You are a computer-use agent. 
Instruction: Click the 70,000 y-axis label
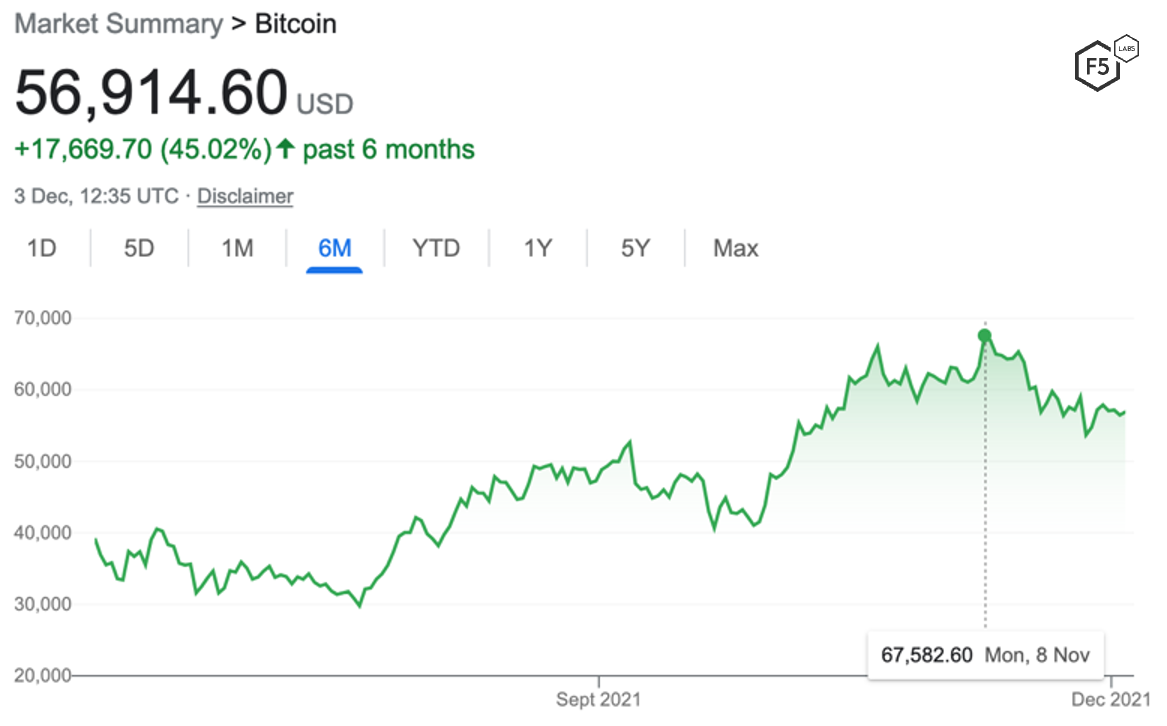tap(43, 318)
